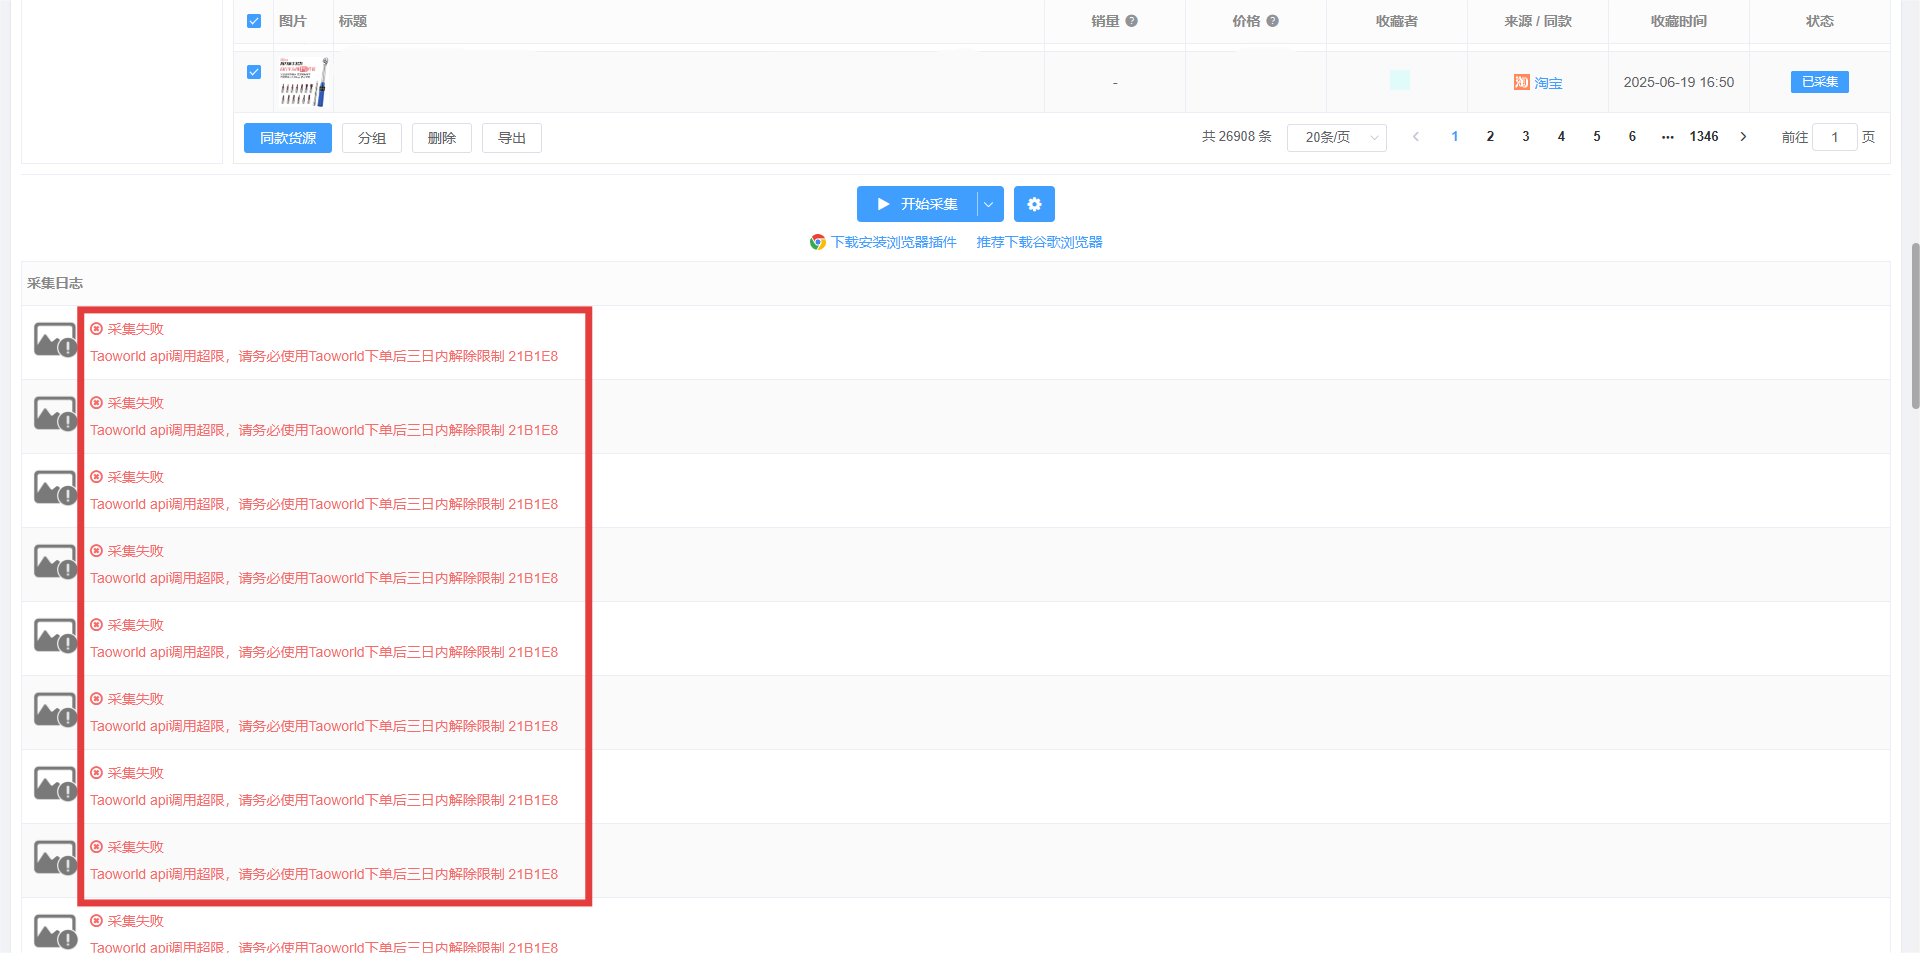Focus the go-to page number field
The image size is (1920, 953).
coord(1835,137)
